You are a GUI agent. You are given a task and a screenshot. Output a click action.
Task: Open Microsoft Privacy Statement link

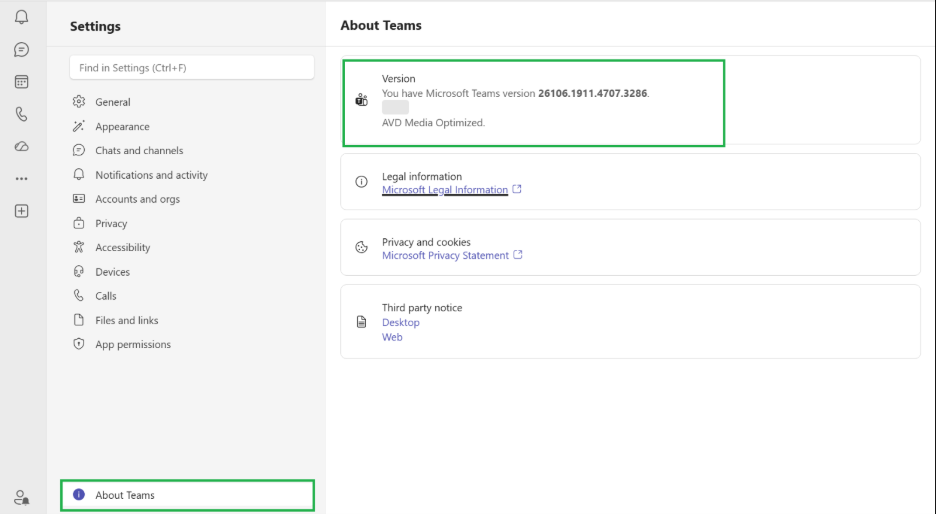pos(445,256)
